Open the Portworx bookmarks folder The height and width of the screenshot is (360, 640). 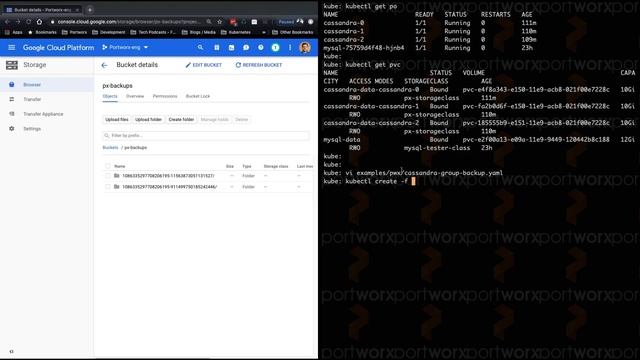pos(75,32)
